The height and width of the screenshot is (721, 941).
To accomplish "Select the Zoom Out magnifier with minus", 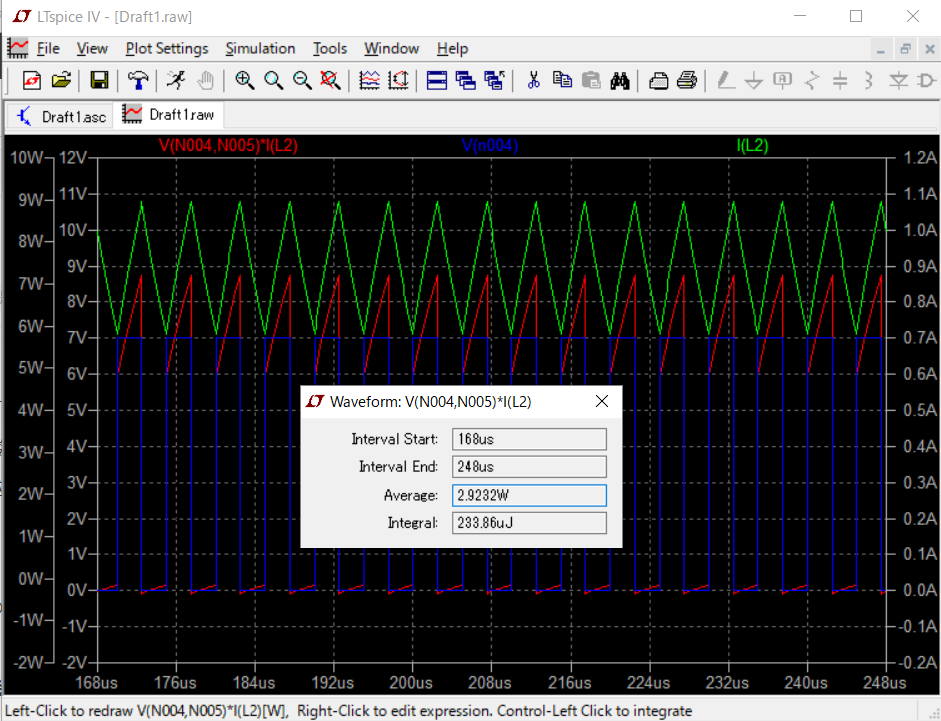I will point(302,80).
